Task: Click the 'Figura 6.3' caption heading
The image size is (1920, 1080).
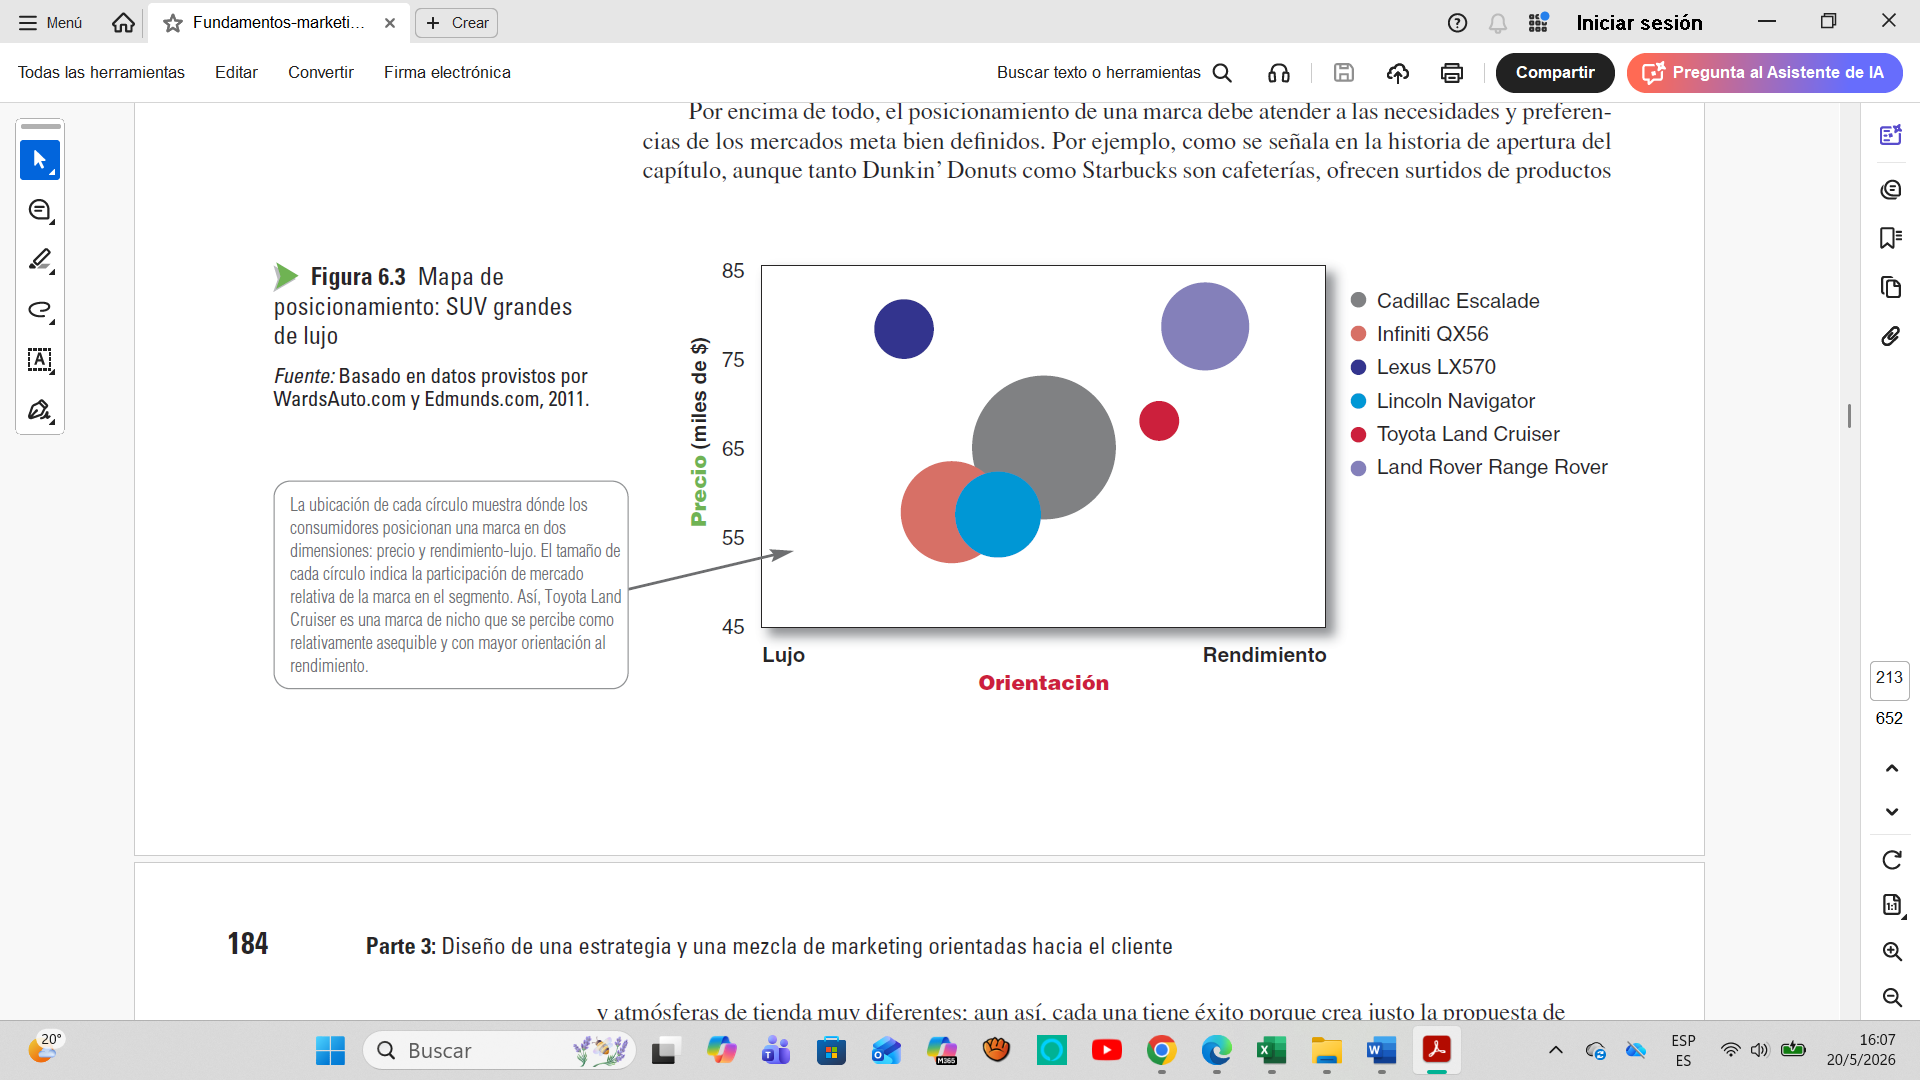Action: (x=358, y=276)
